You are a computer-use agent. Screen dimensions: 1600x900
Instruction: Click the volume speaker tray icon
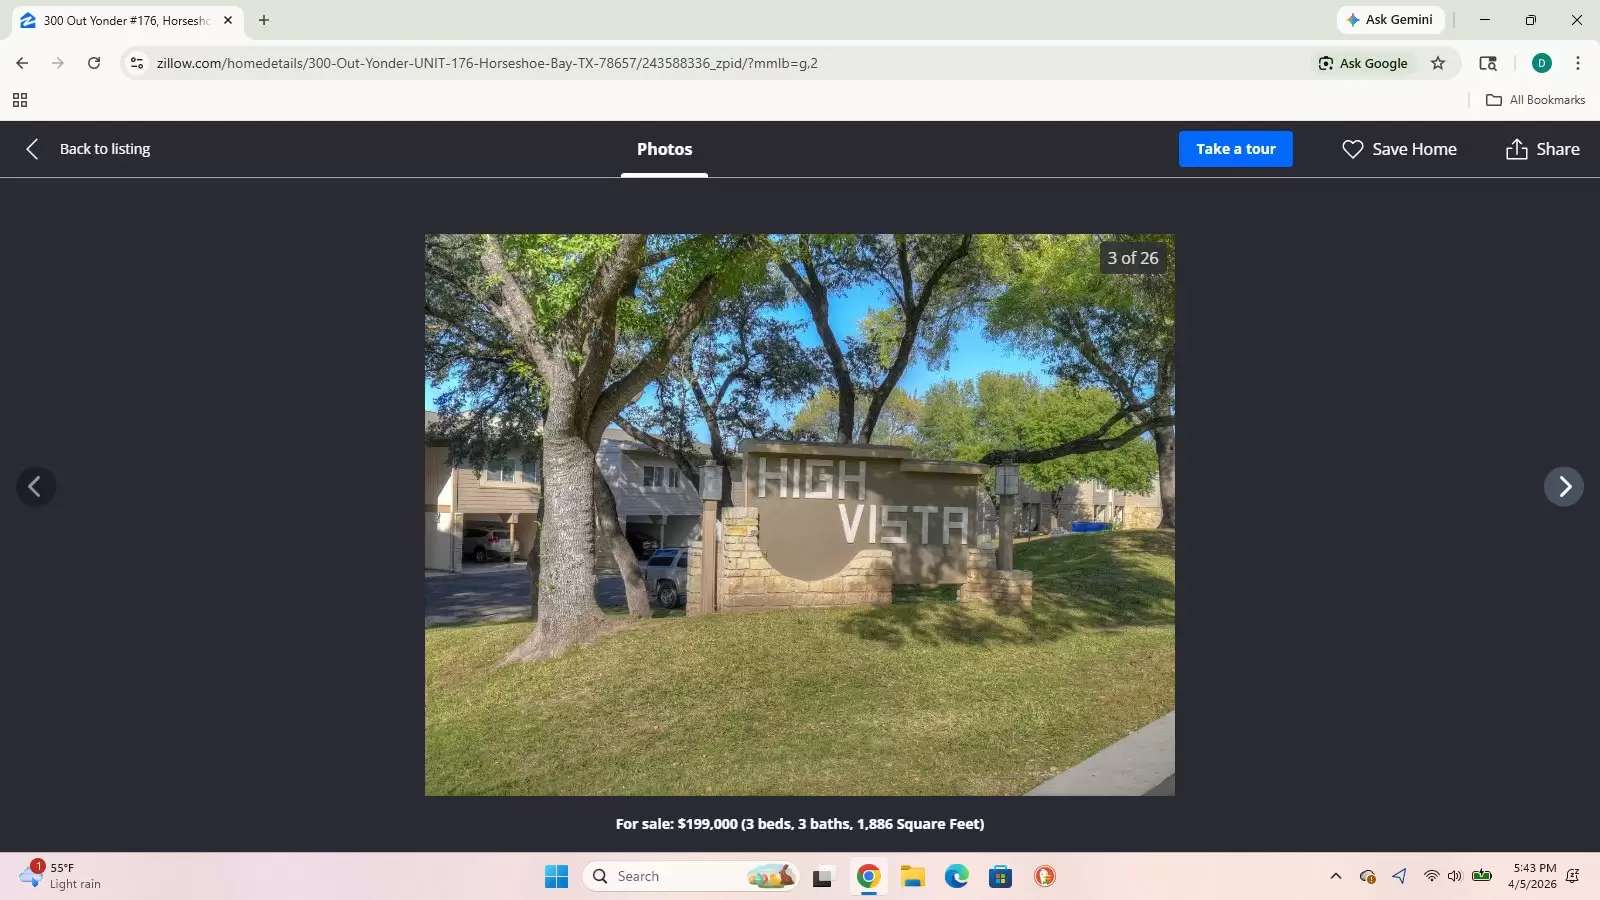1454,877
